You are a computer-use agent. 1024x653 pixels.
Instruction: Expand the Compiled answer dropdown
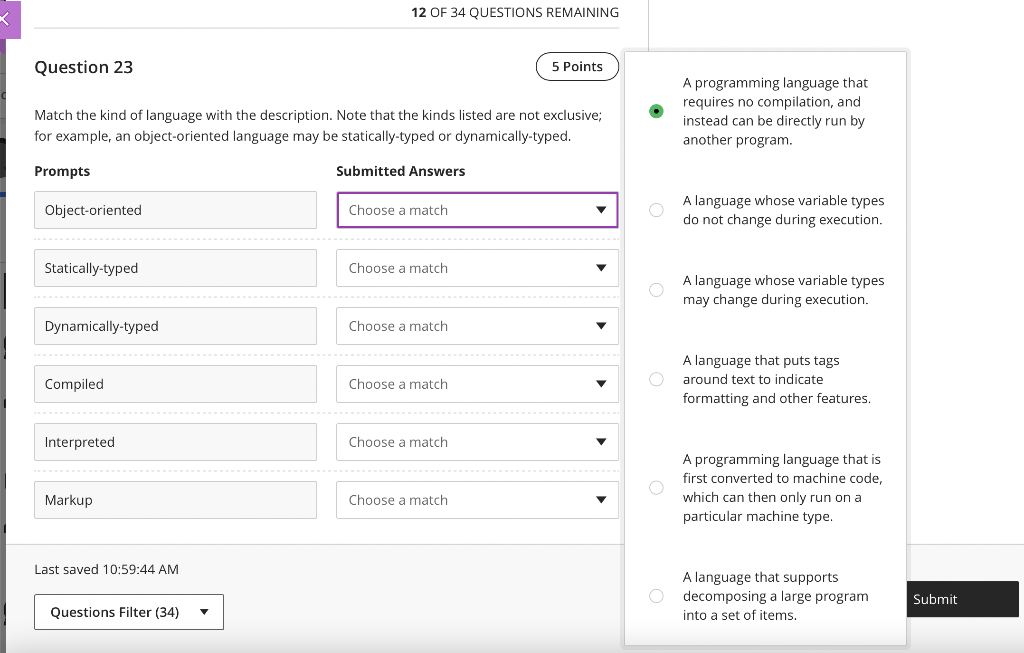477,384
